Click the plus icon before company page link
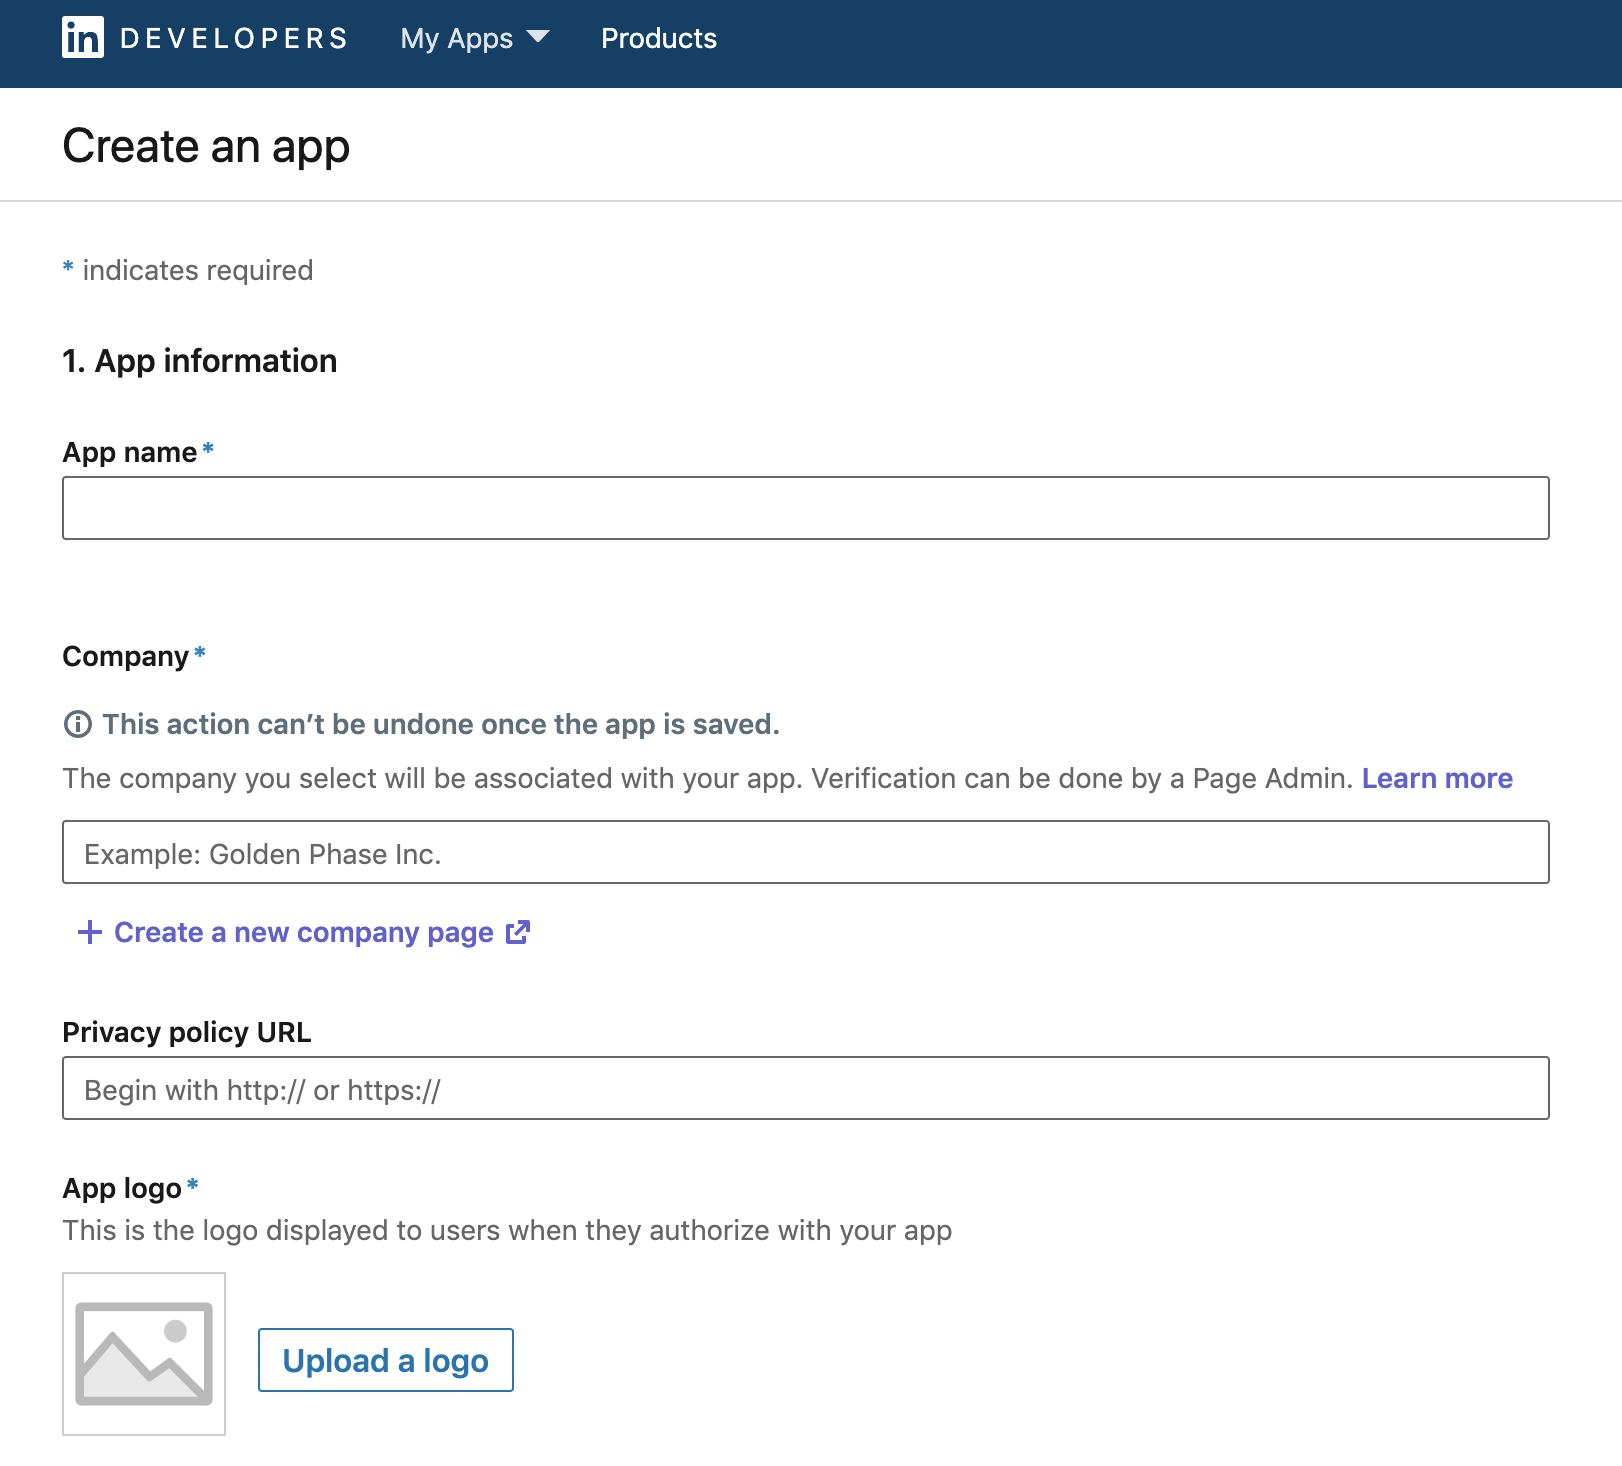The image size is (1622, 1466). click(x=89, y=931)
